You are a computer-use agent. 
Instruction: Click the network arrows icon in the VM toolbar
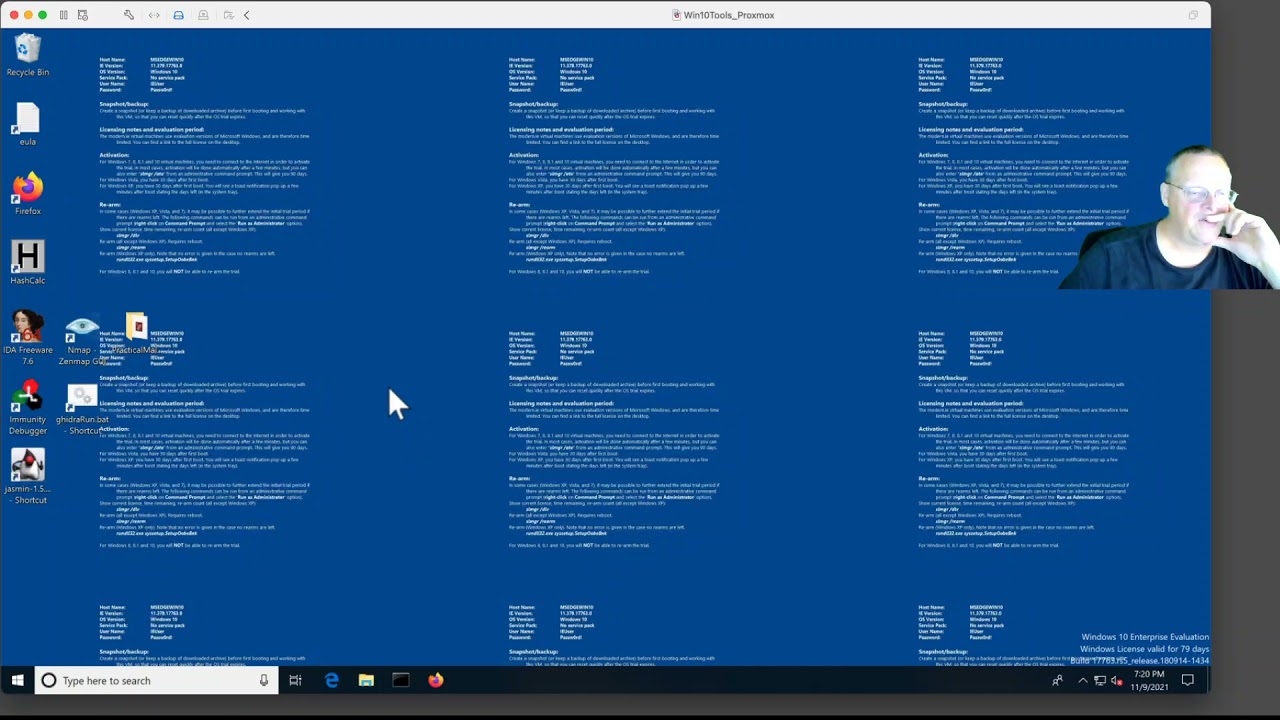coord(154,15)
